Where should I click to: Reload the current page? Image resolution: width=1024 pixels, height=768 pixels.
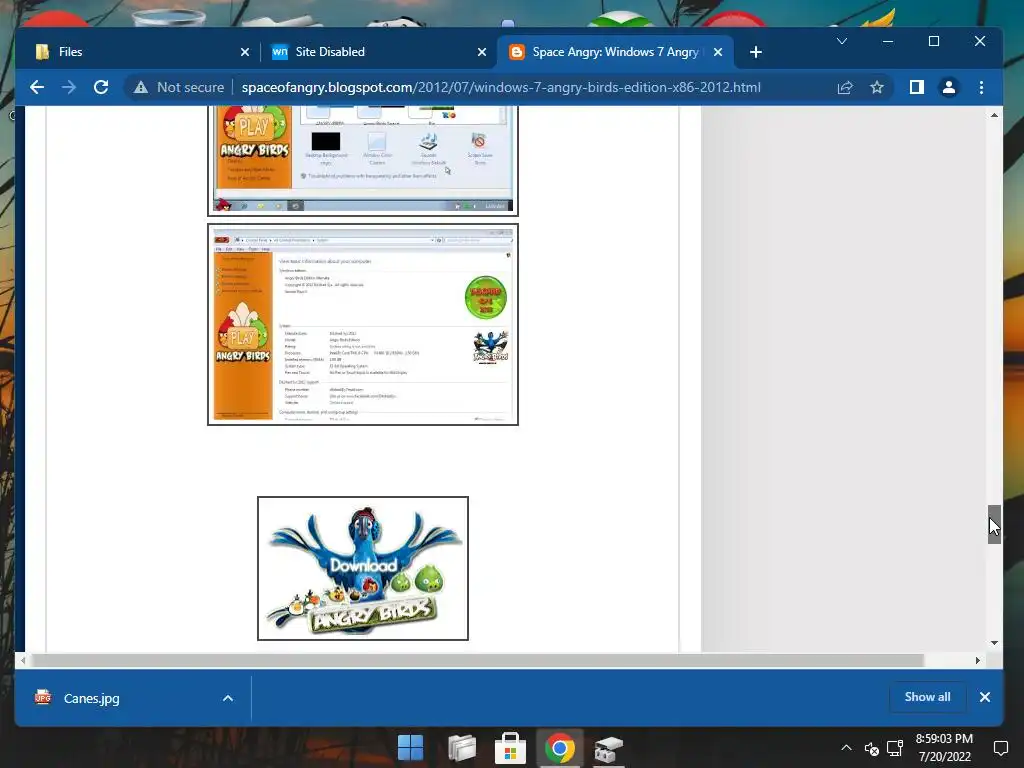101,87
